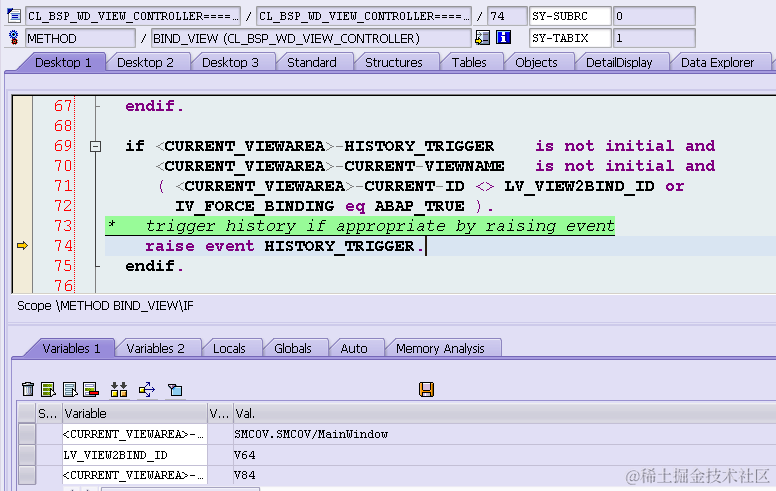Open the Data Explorer tab

[x=717, y=62]
